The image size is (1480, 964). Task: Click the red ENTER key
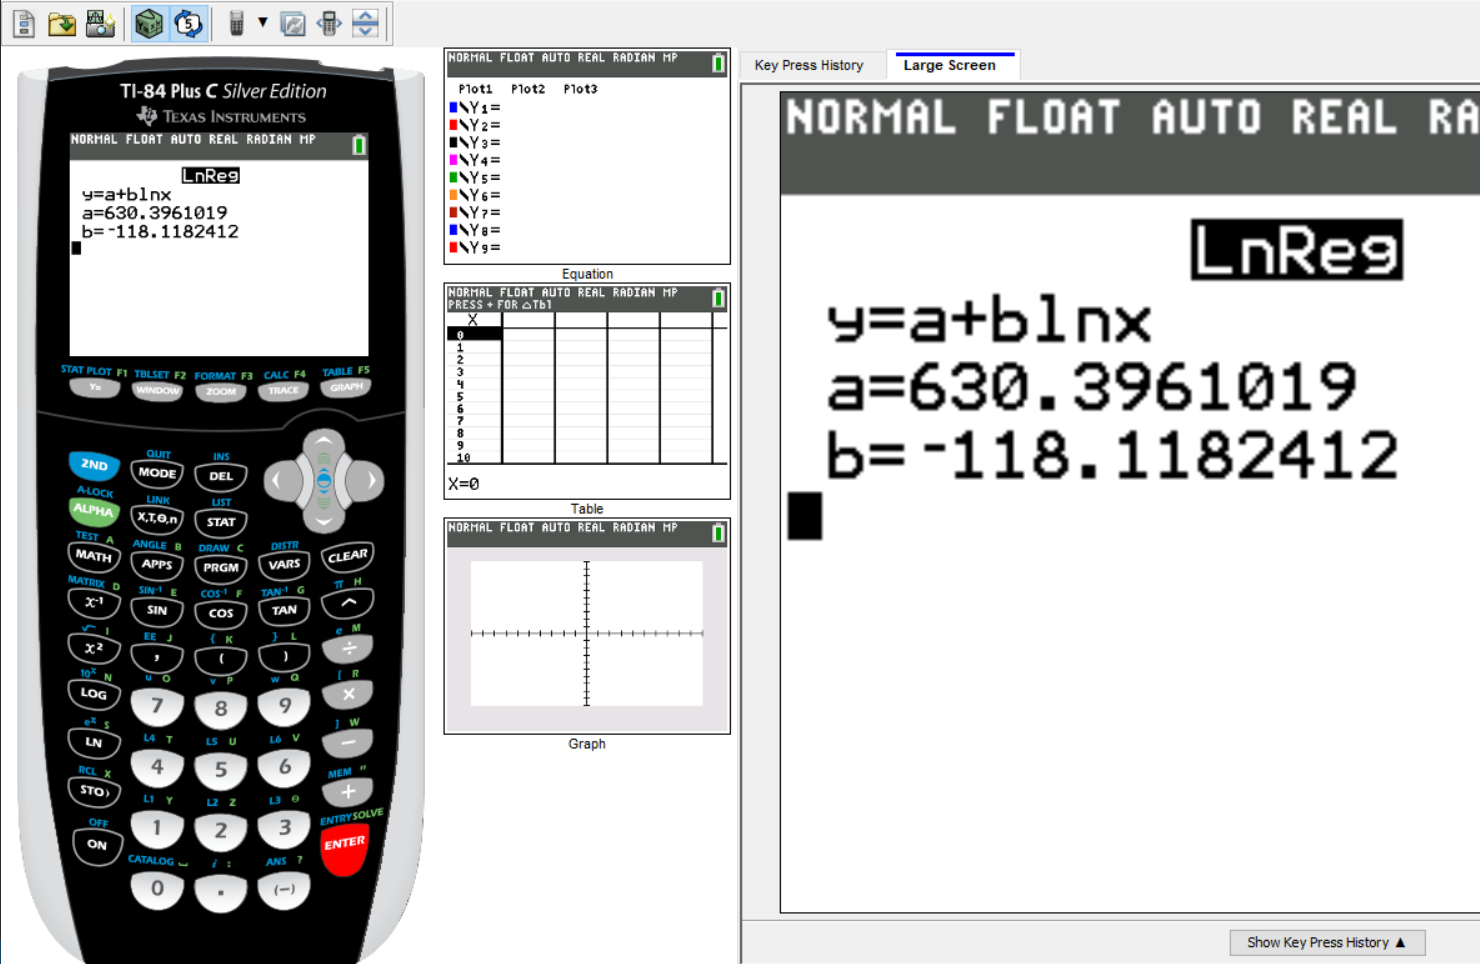click(x=345, y=848)
